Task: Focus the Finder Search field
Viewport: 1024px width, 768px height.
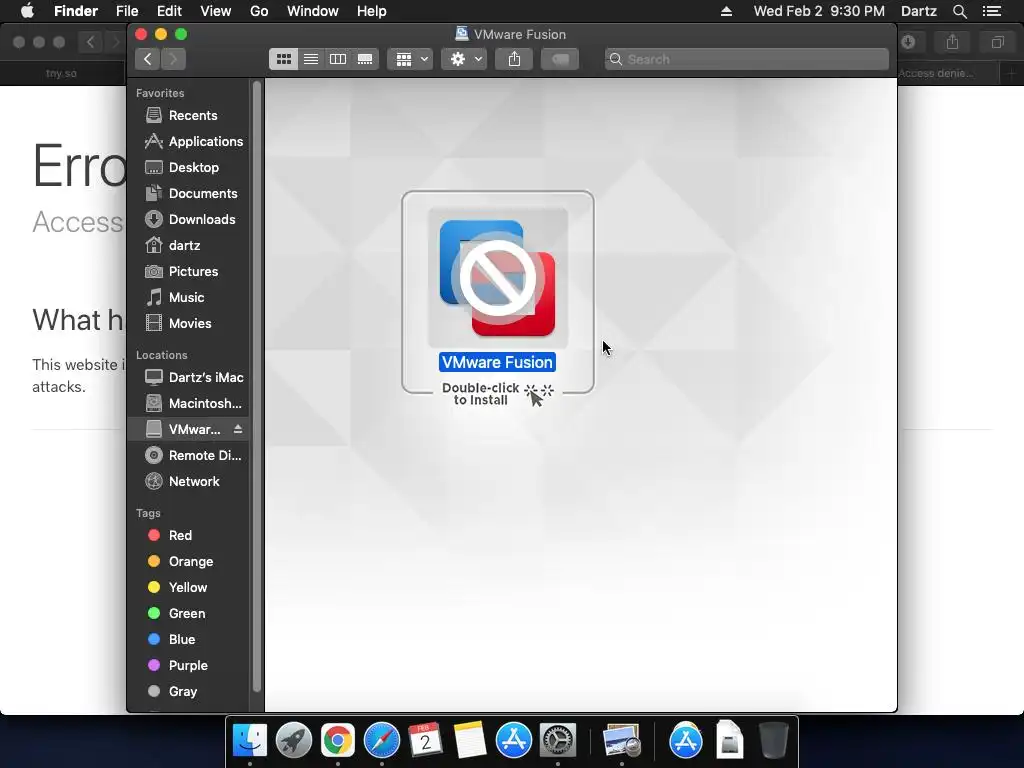Action: pos(746,59)
